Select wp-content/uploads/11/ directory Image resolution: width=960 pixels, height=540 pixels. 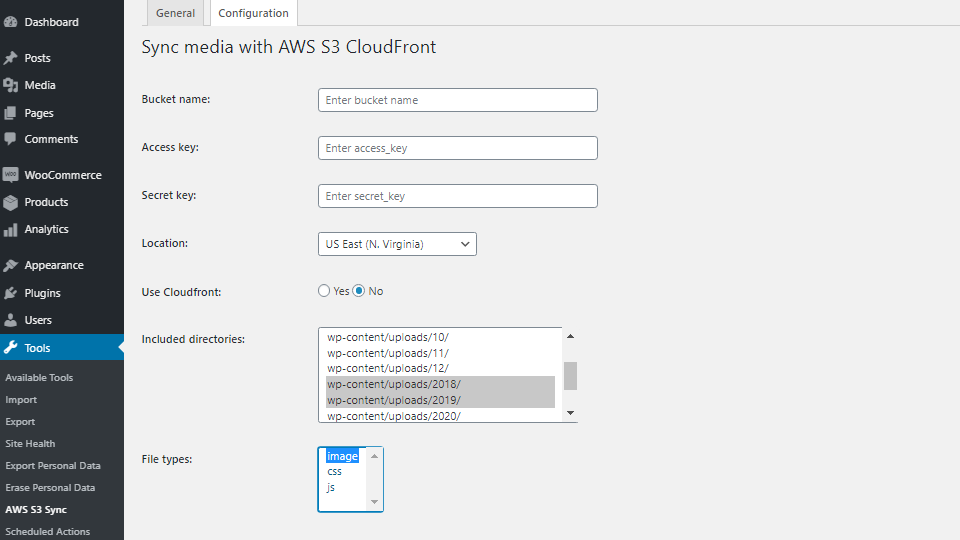tap(440, 353)
